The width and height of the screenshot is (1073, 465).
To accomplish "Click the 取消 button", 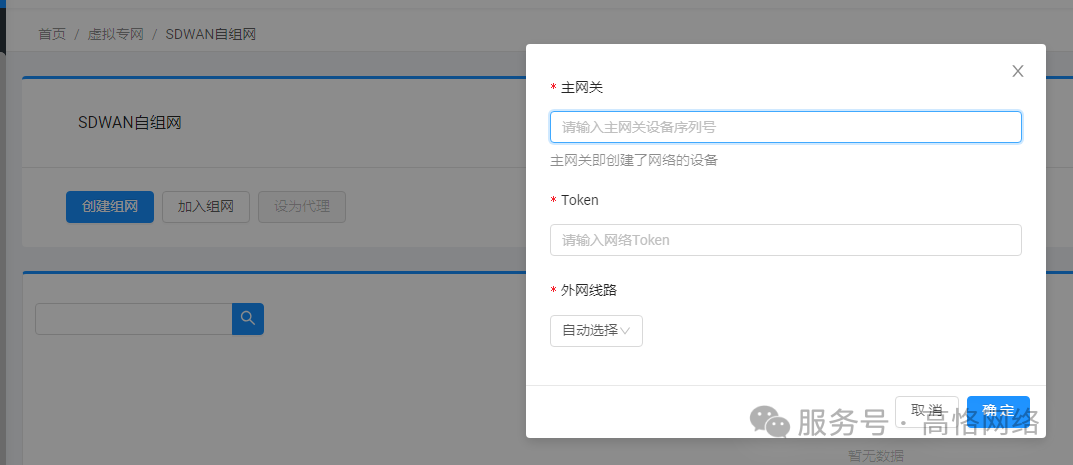I will point(927,410).
